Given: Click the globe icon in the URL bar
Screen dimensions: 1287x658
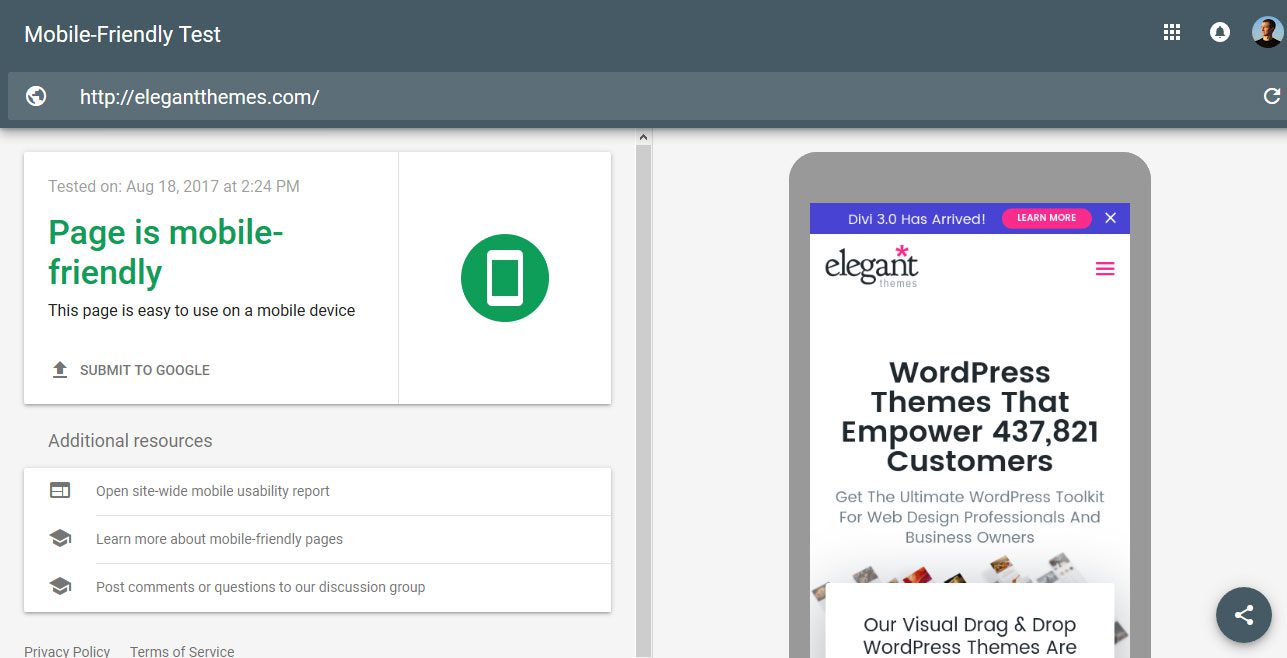Looking at the screenshot, I should click(36, 96).
